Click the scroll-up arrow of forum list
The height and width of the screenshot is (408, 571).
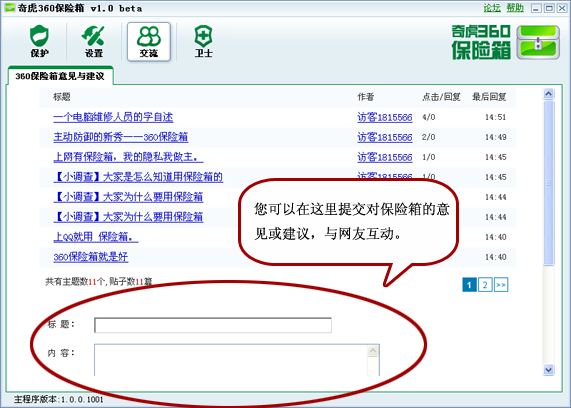[548, 94]
